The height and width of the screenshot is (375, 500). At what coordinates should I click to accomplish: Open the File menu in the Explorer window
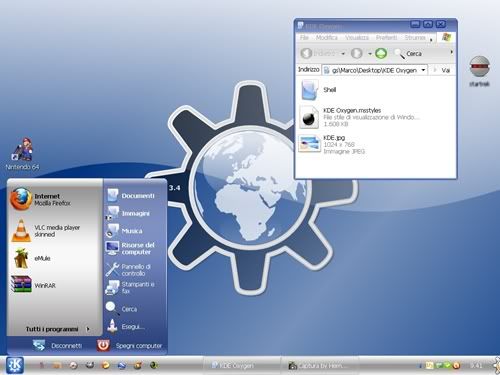point(304,38)
